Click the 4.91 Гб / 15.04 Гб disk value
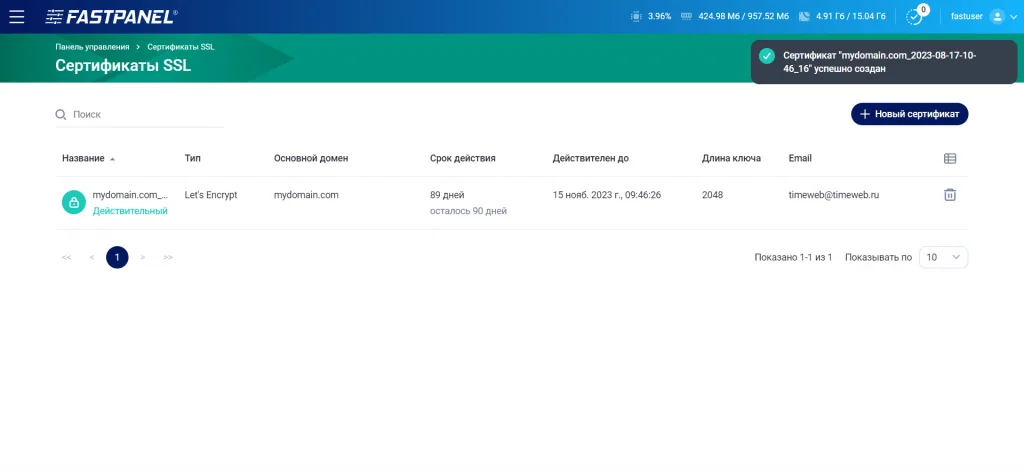The image size is (1024, 471). (853, 16)
